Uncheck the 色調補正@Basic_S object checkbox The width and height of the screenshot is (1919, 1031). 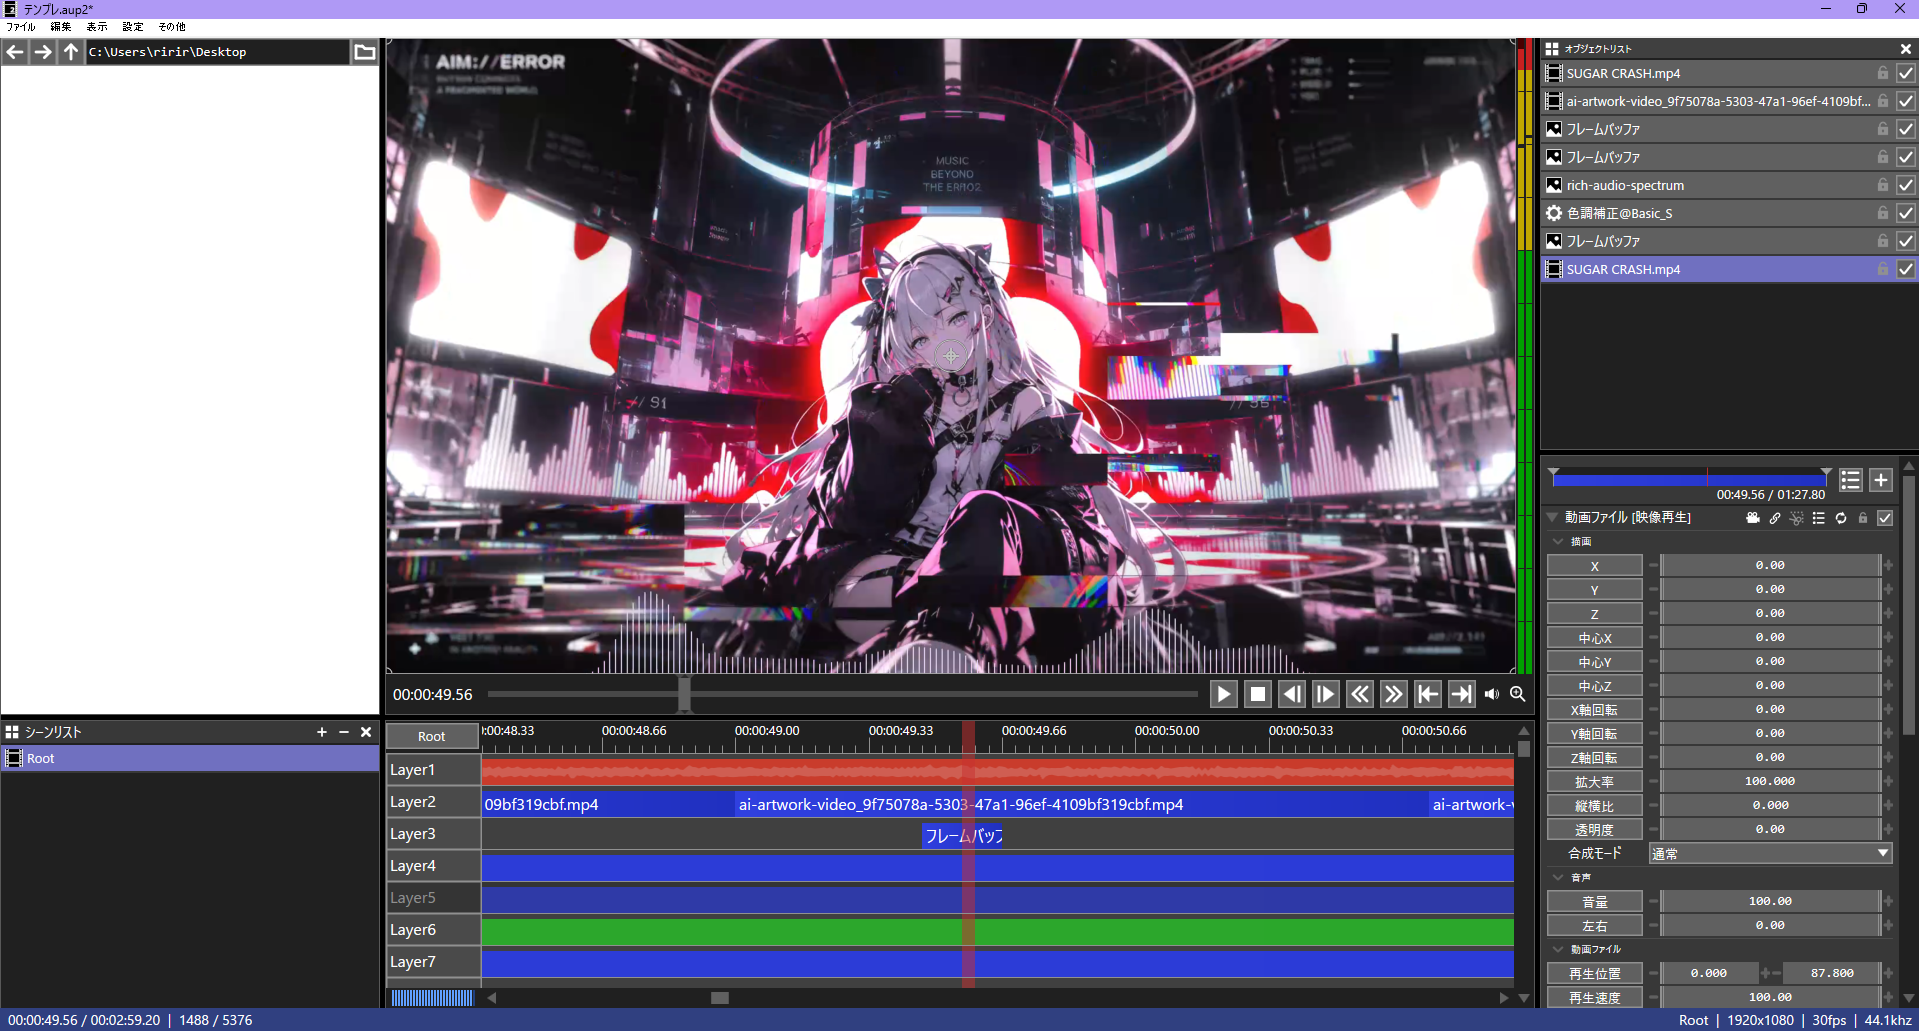click(1906, 213)
